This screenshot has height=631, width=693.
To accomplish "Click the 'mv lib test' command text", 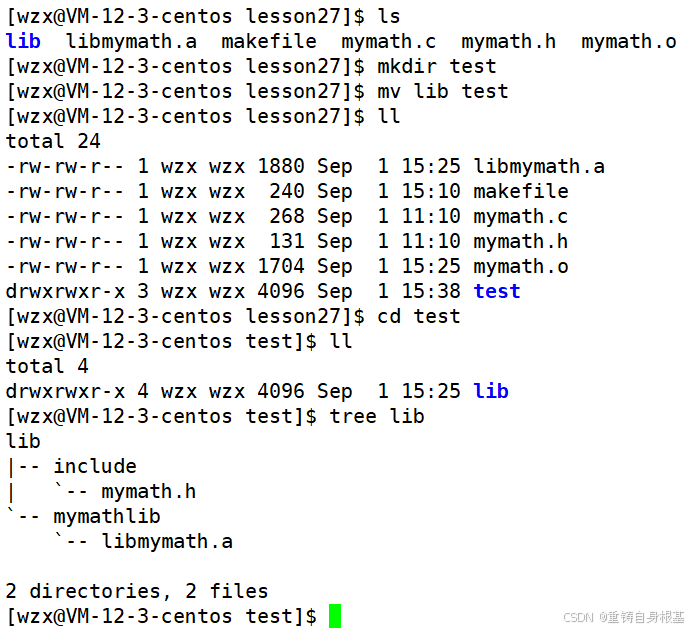I will pos(443,91).
